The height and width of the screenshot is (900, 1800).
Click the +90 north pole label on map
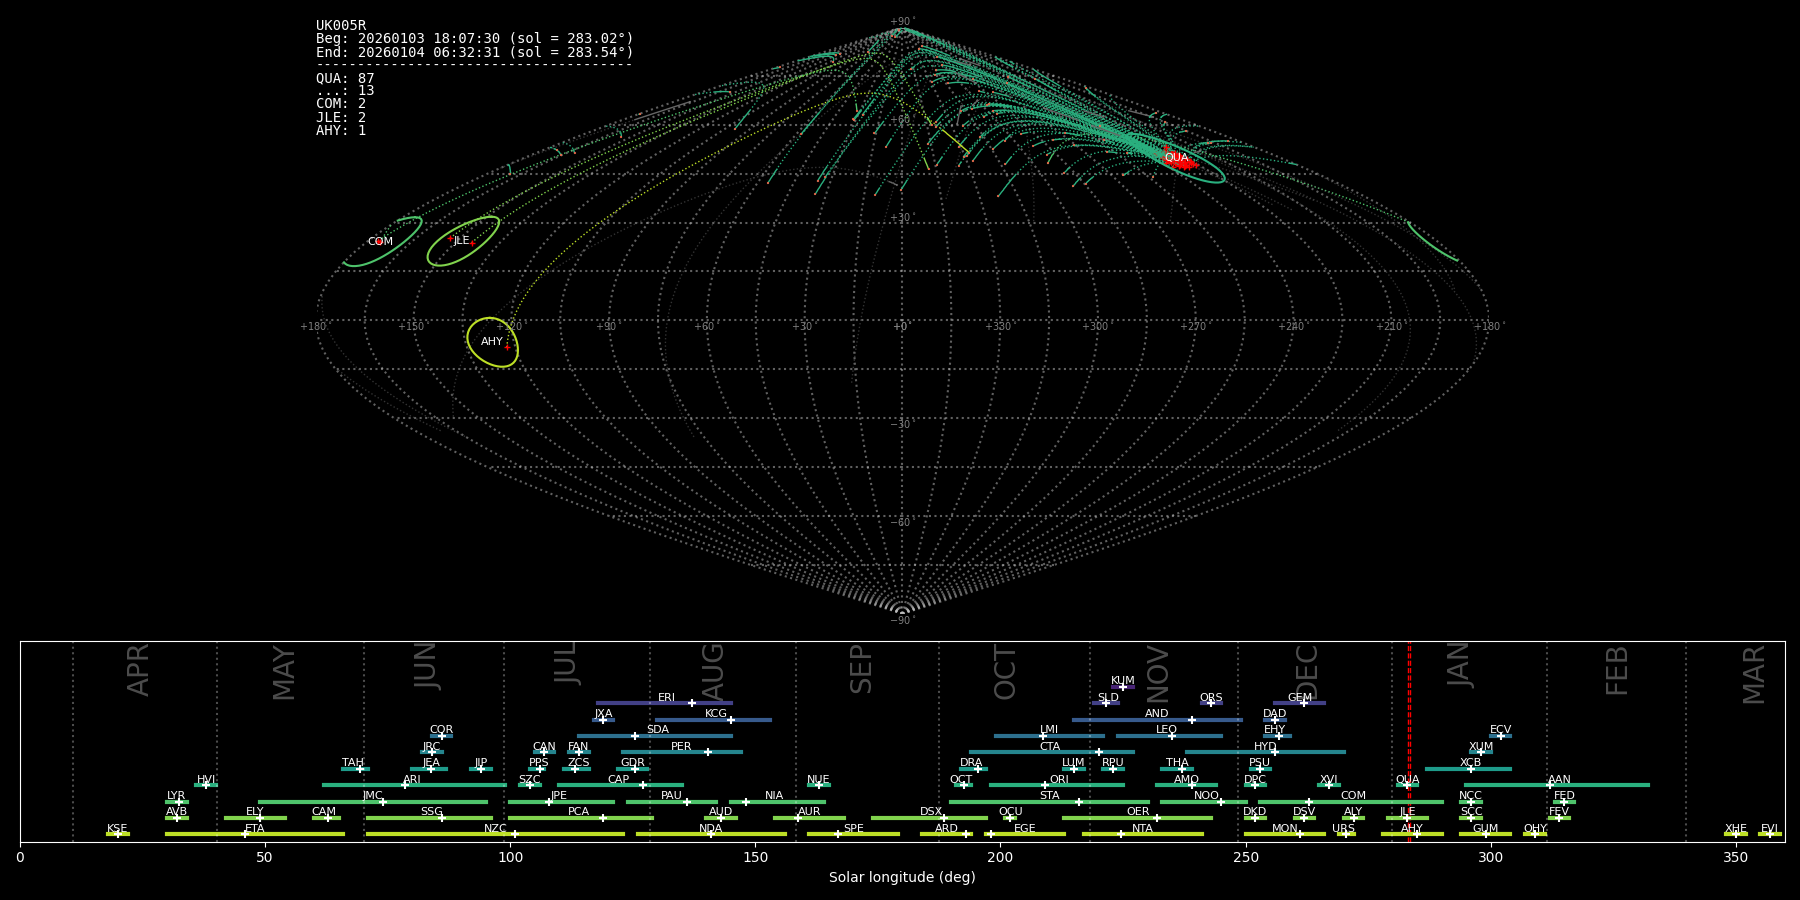coord(901,22)
